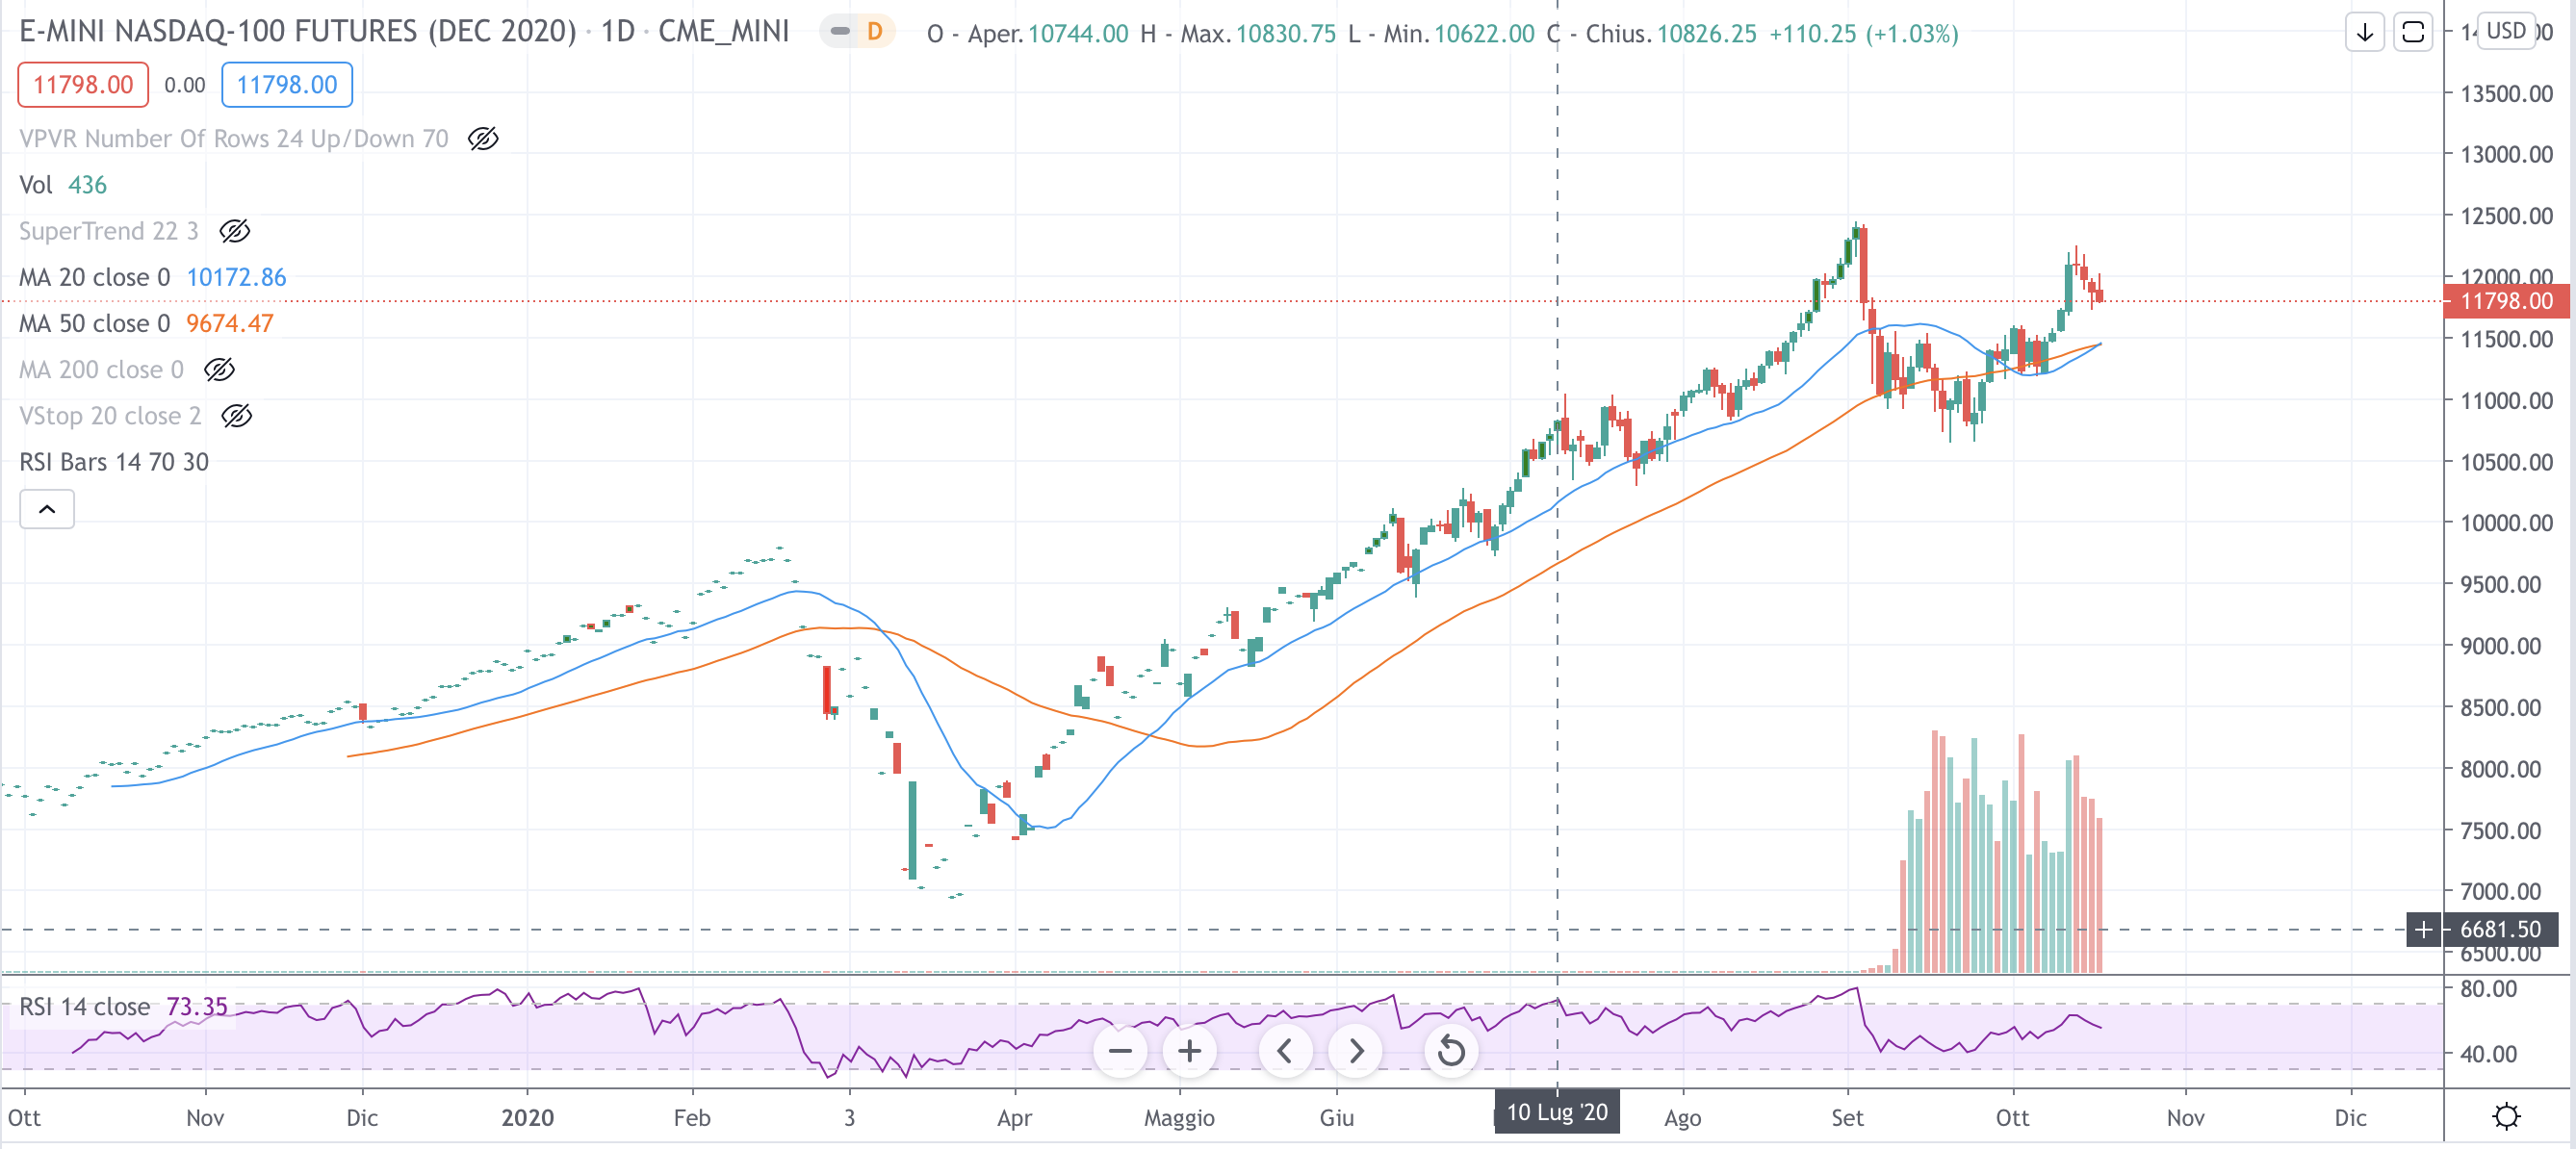Viewport: 2576px width, 1149px height.
Task: Select the RSI 14 close indicator label
Action: click(x=85, y=1007)
